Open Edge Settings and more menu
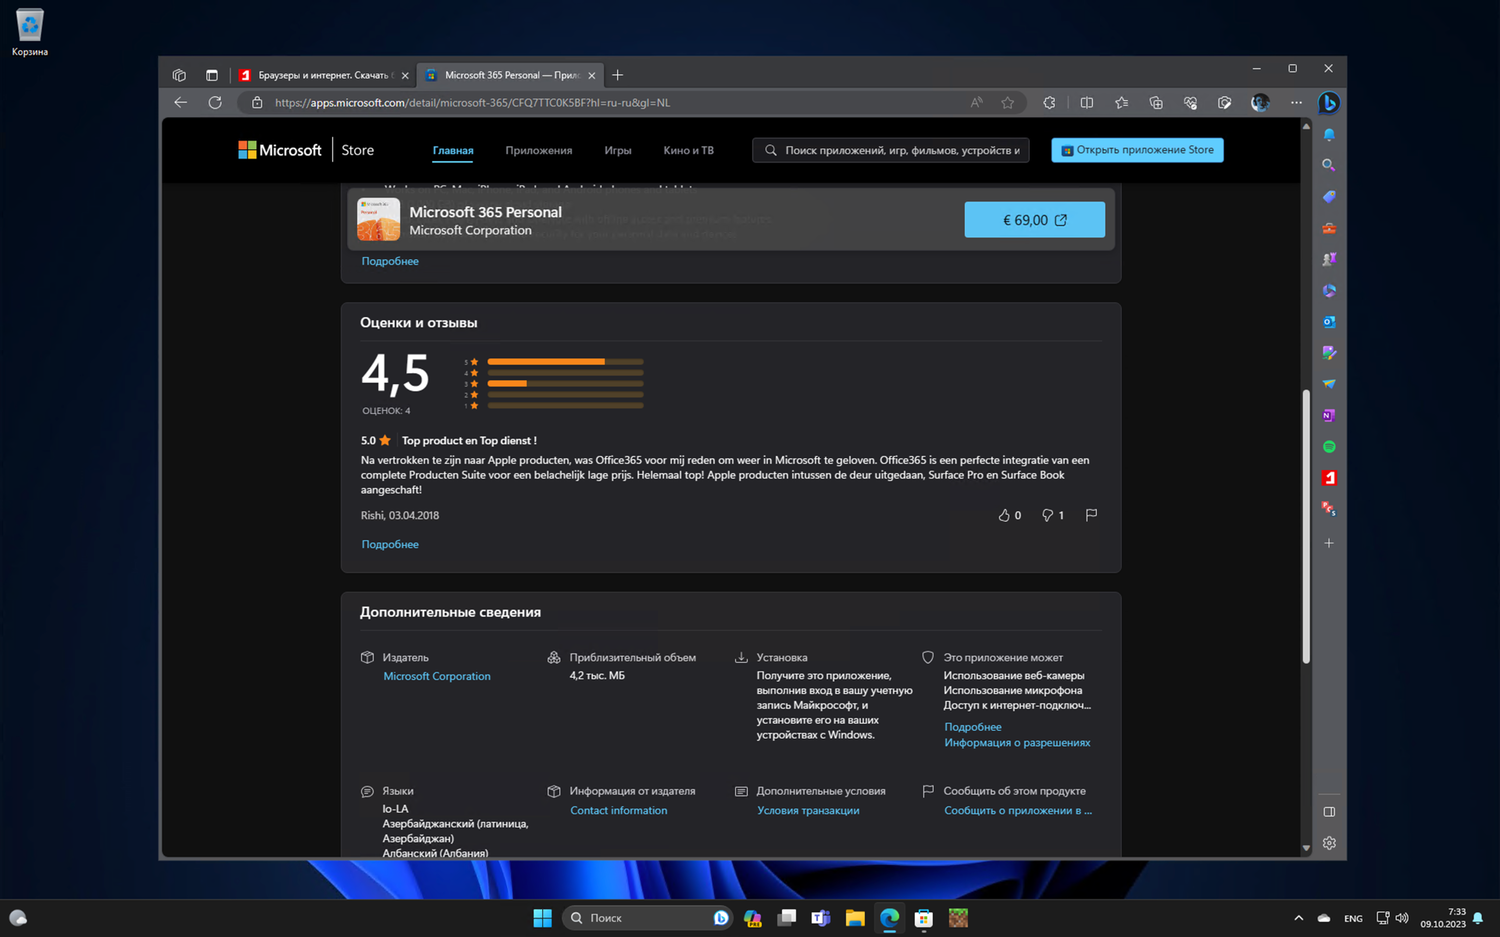The width and height of the screenshot is (1500, 937). (x=1296, y=102)
